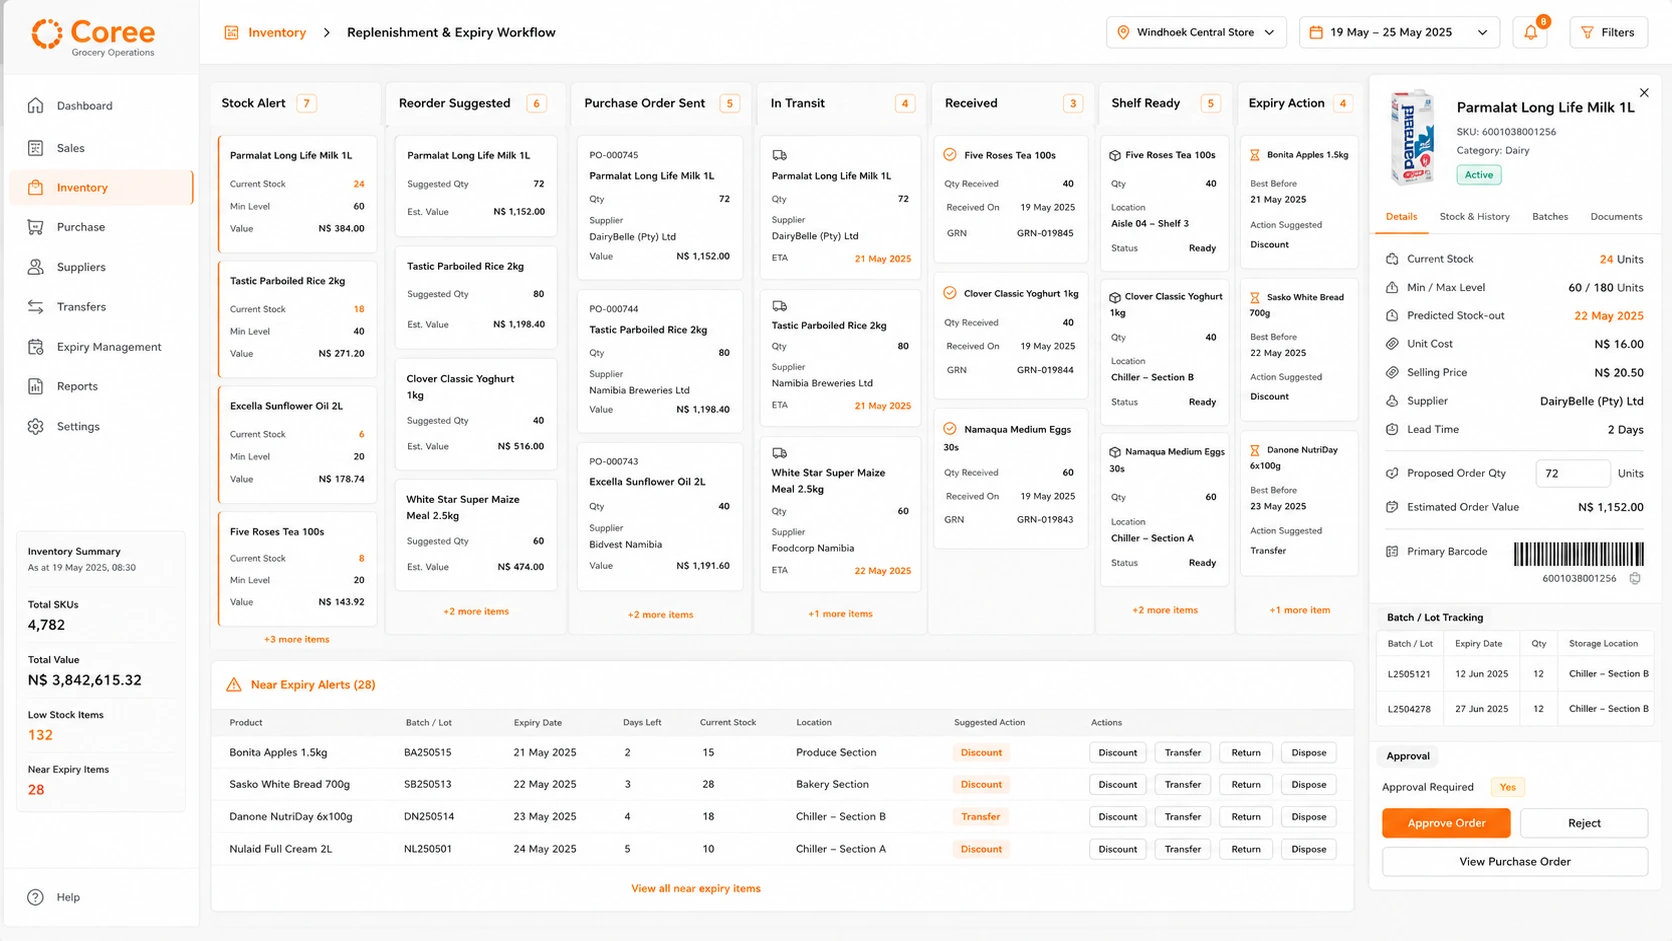Click the Expiry Management calendar icon
The image size is (1672, 941).
36,347
